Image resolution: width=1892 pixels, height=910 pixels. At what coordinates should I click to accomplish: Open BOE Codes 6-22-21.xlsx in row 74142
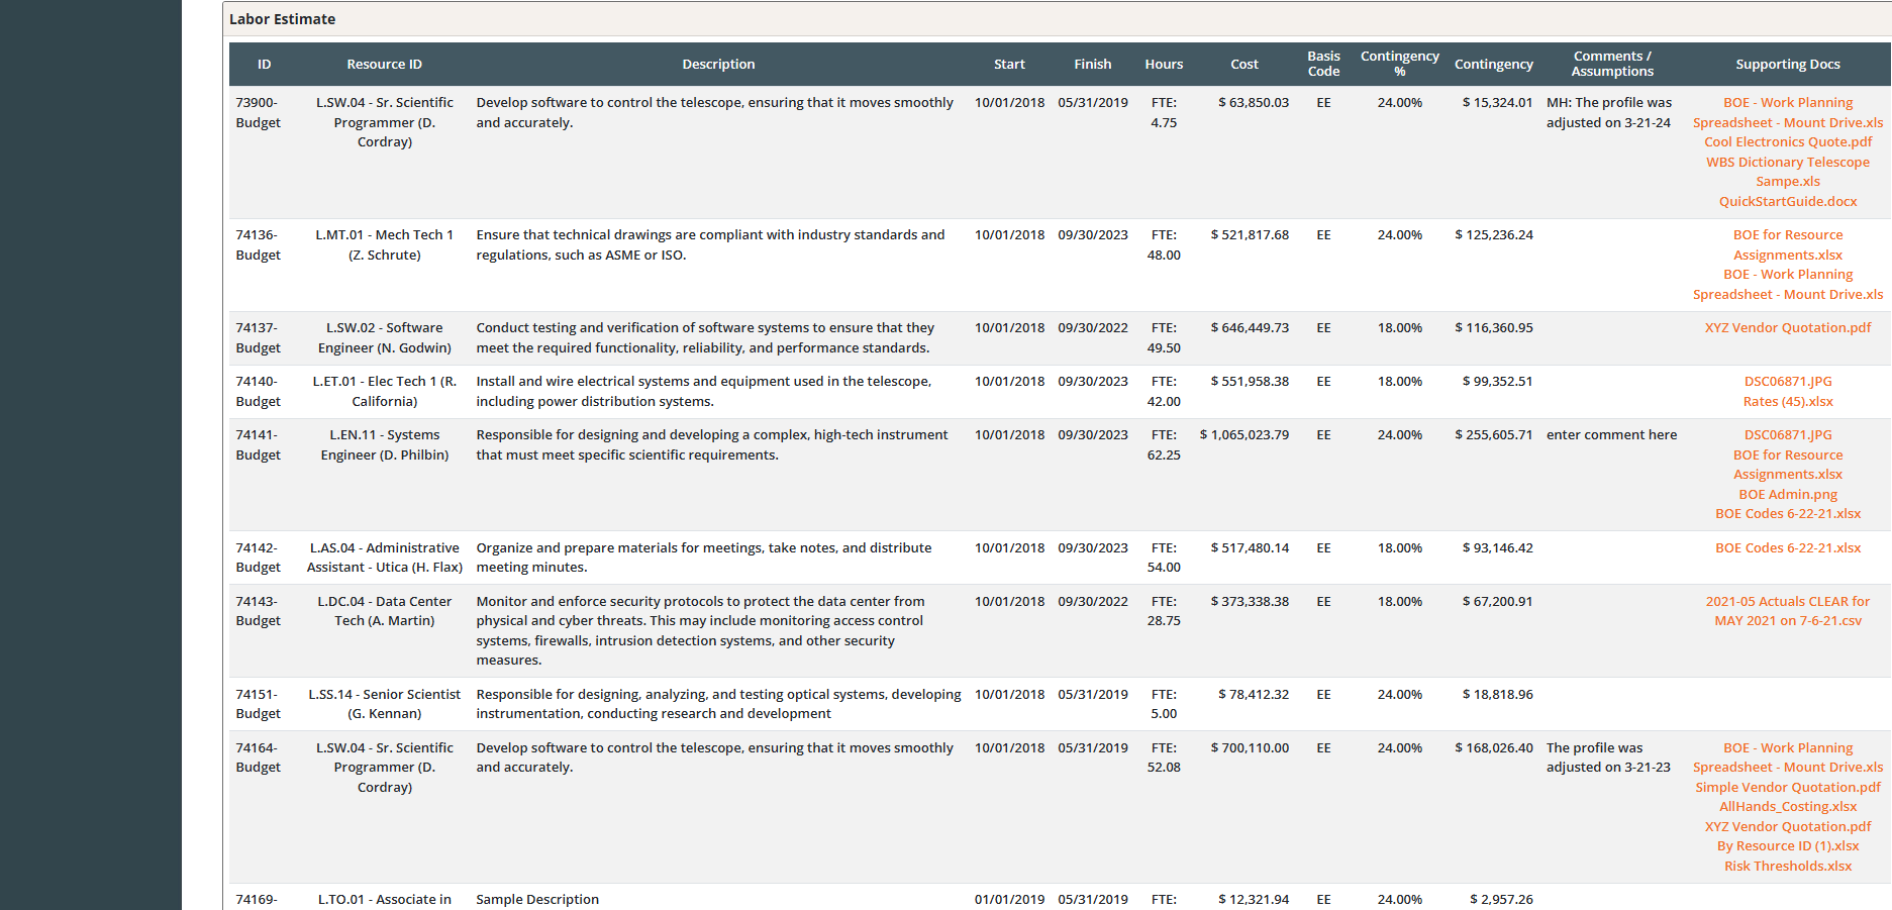click(1787, 547)
